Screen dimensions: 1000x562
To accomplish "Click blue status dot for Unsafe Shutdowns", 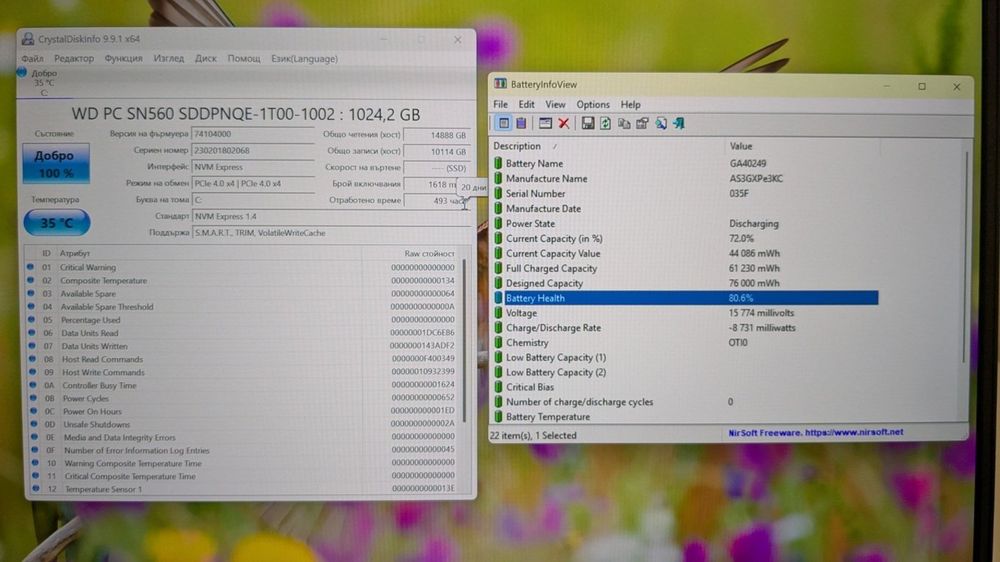I will [34, 424].
